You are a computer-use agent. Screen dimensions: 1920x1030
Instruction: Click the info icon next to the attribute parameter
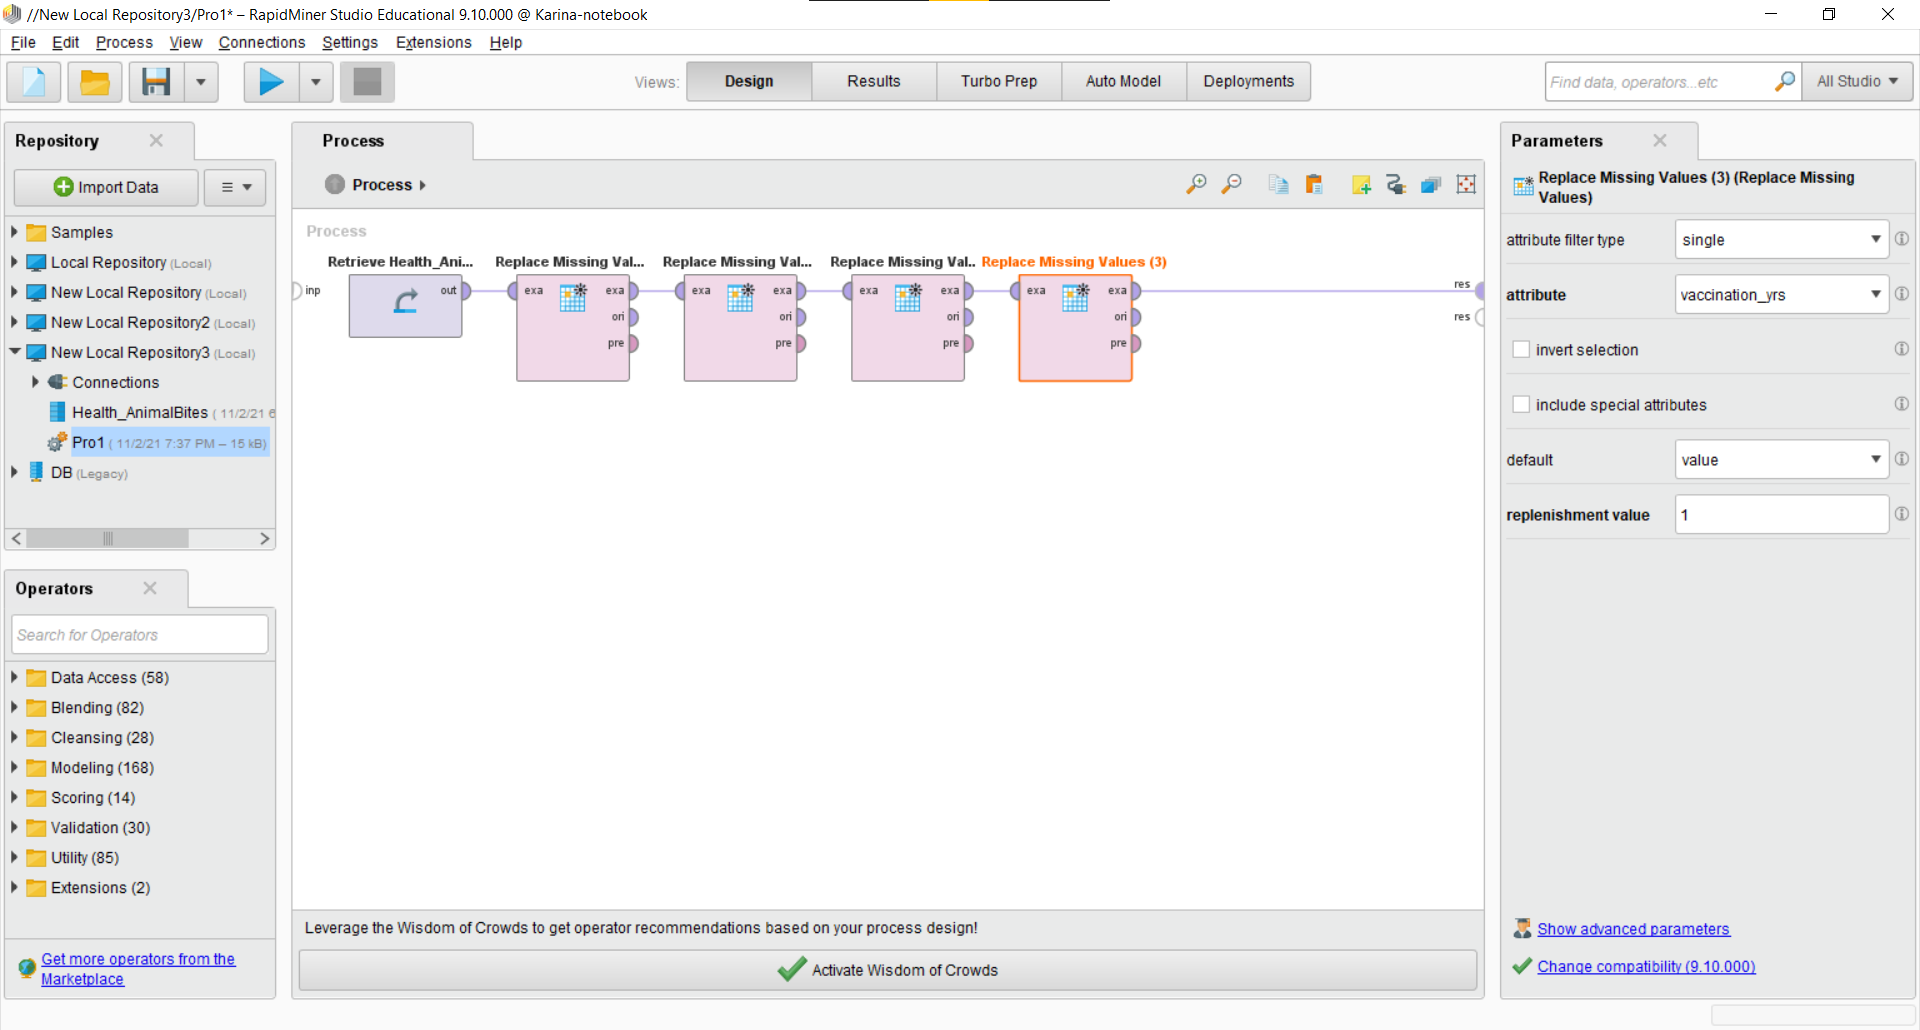1901,294
